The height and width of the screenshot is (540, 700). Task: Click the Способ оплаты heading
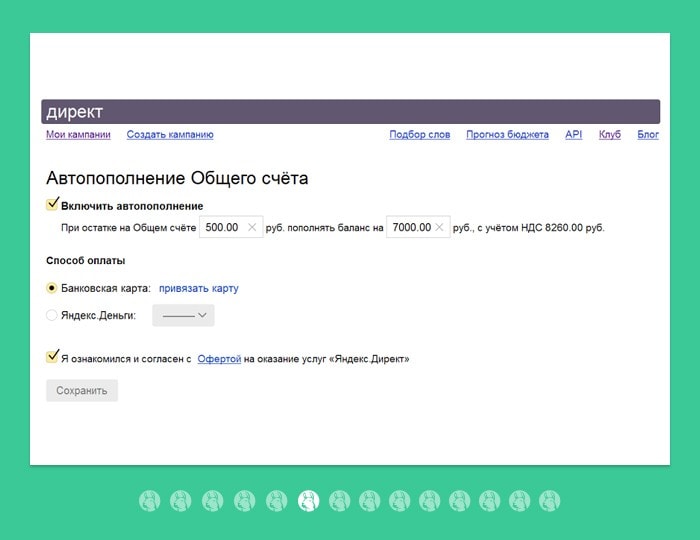click(86, 261)
